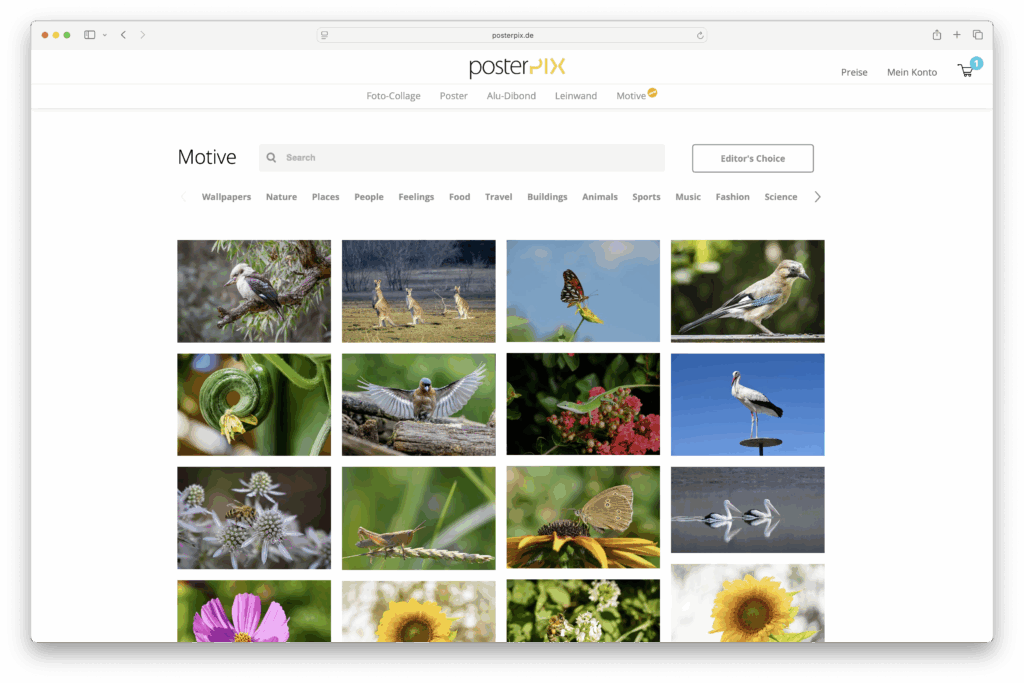Select the Places category
The height and width of the screenshot is (683, 1024).
tap(325, 197)
